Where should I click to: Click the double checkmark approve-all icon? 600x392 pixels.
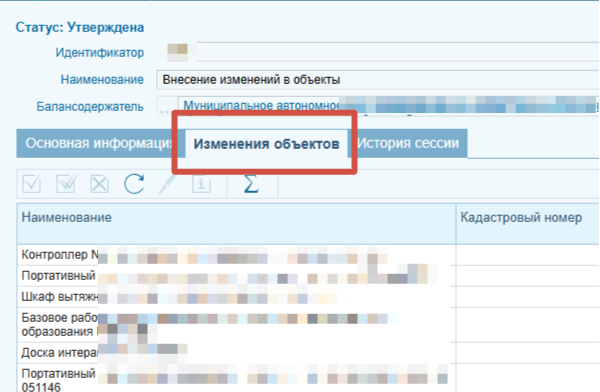coord(66,184)
